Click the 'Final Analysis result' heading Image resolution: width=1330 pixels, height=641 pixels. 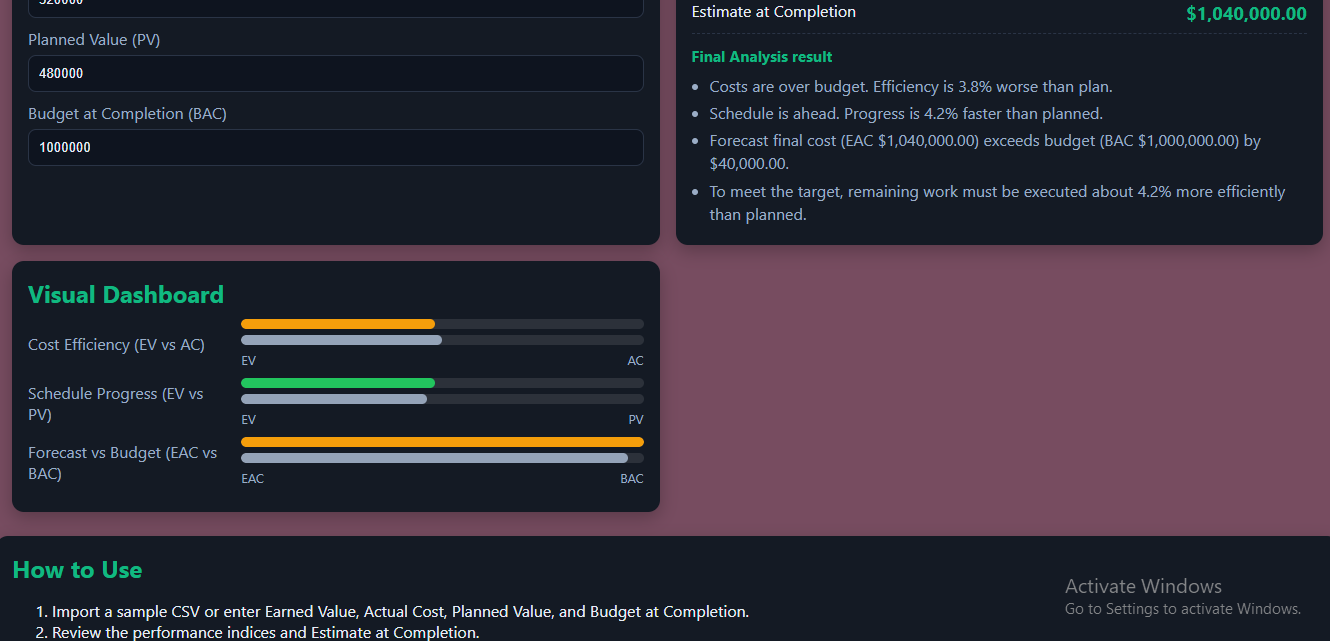(762, 57)
